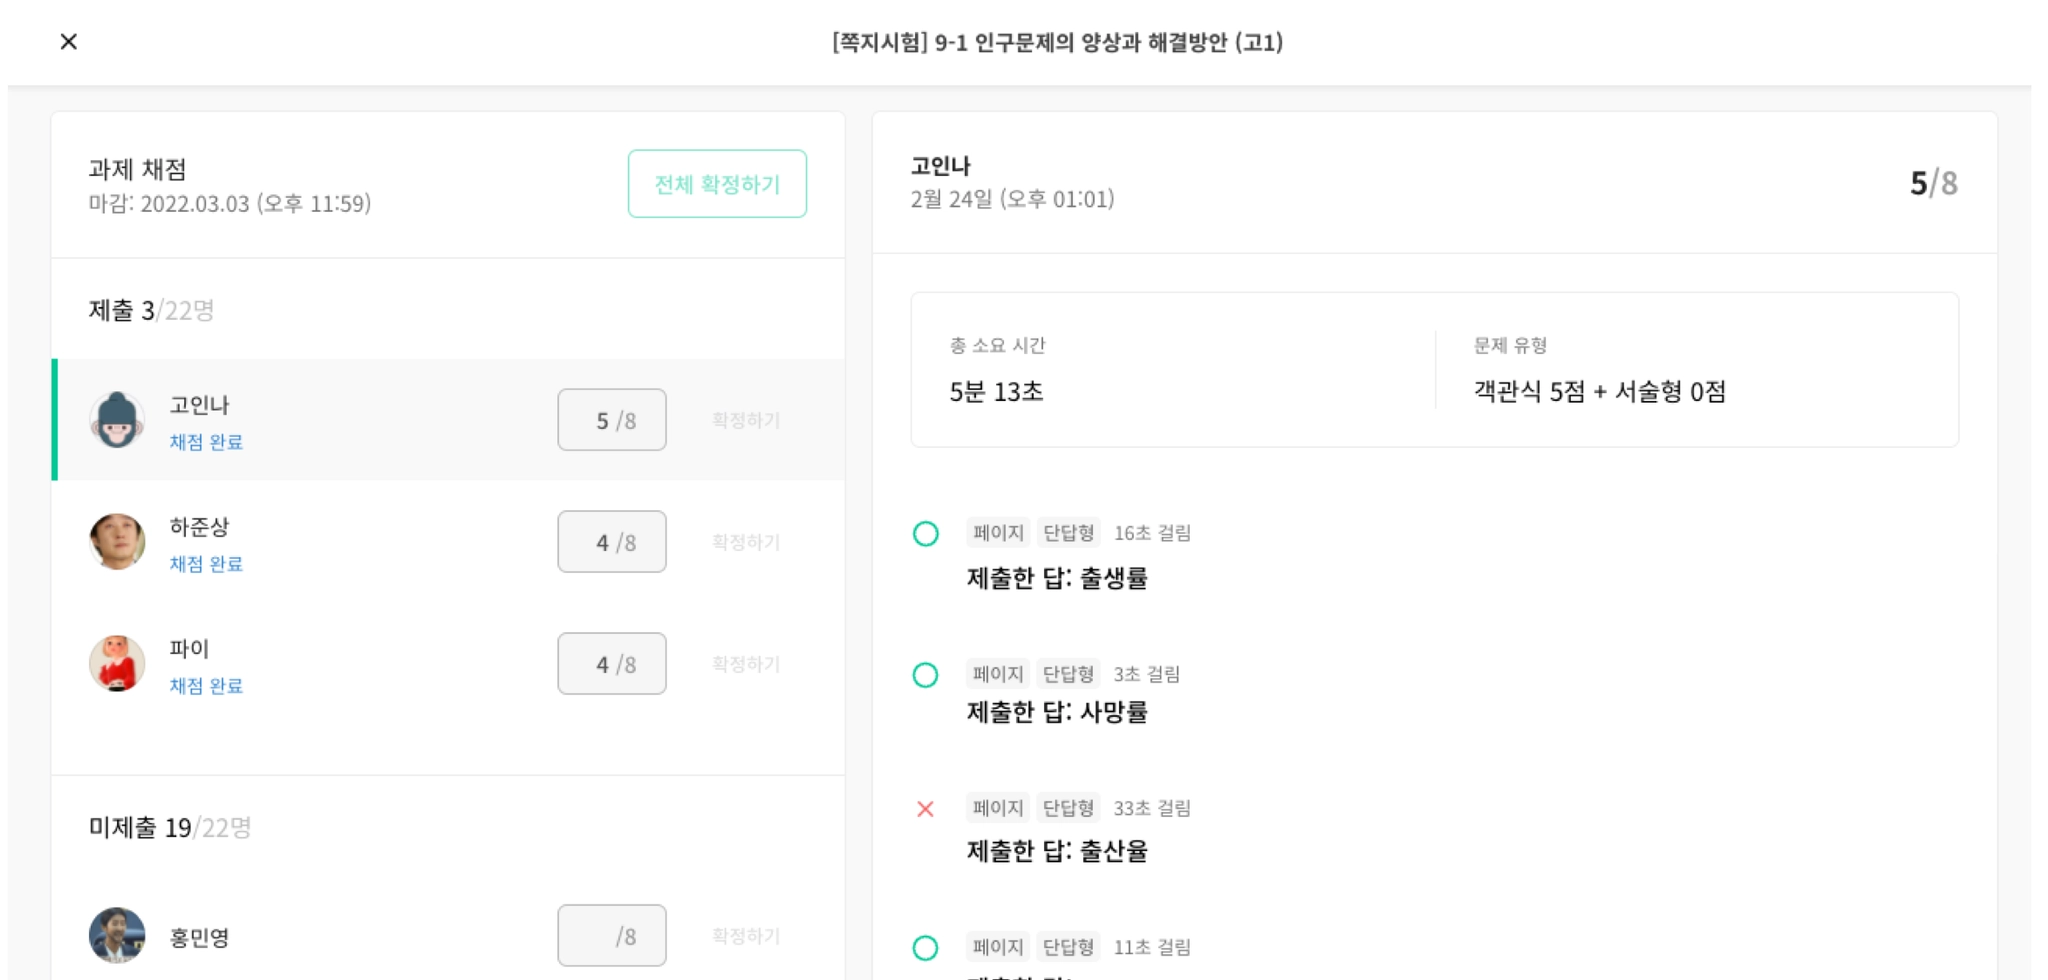Click the red X mark for 출산율
2048x980 pixels.
tap(926, 809)
